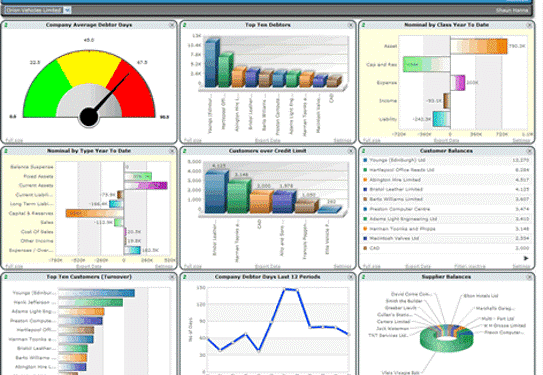Select Harman Toonks and Phipps balance row

coord(446,229)
